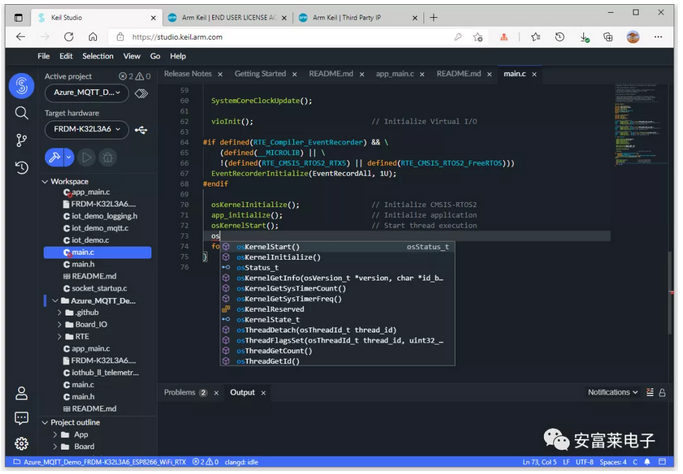Open the tab actions menu icon in the browser
This screenshot has width=683, height=474.
coord(18,18)
